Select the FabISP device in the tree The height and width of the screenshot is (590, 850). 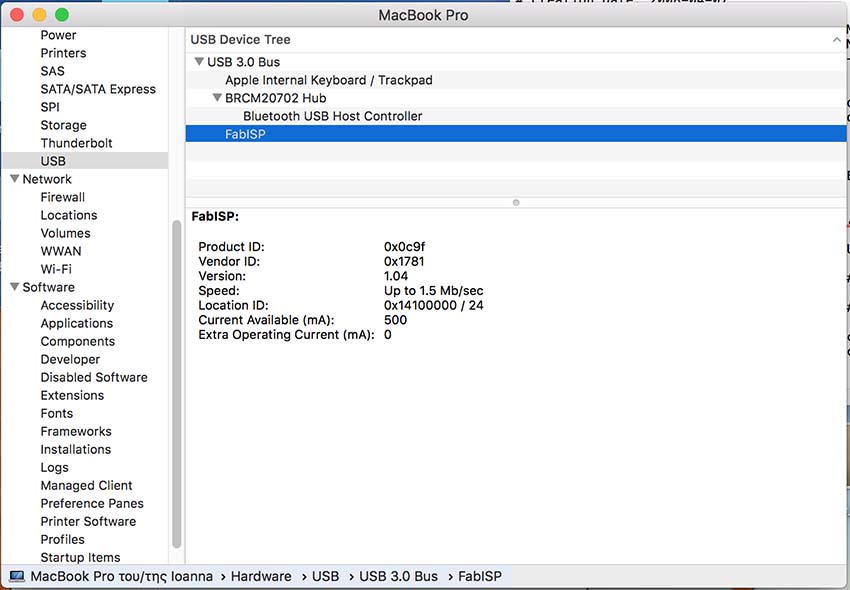click(x=245, y=133)
